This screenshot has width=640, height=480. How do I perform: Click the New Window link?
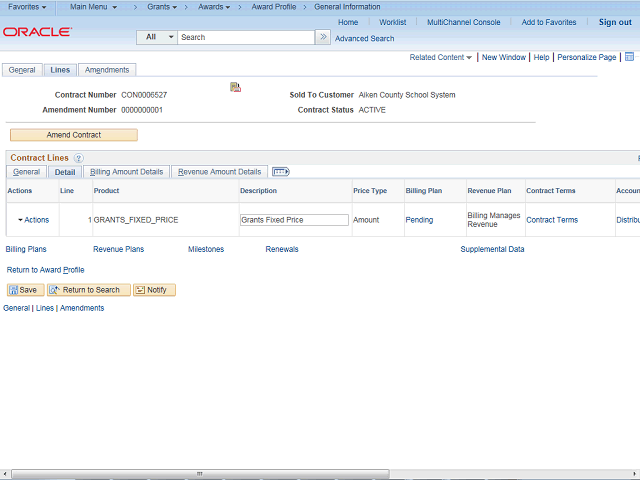pyautogui.click(x=504, y=57)
